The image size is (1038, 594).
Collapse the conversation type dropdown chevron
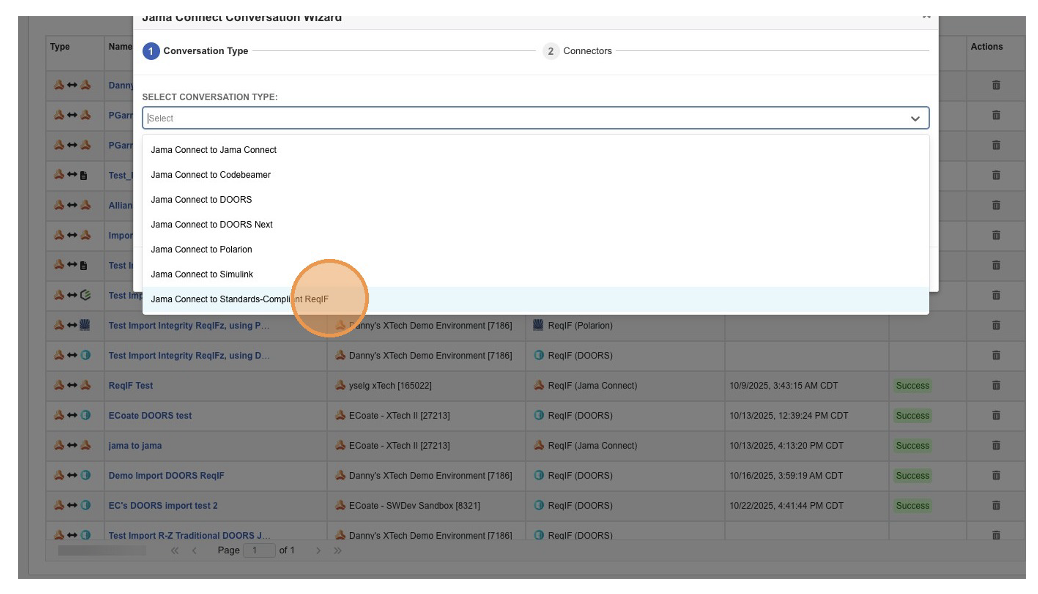click(x=915, y=119)
